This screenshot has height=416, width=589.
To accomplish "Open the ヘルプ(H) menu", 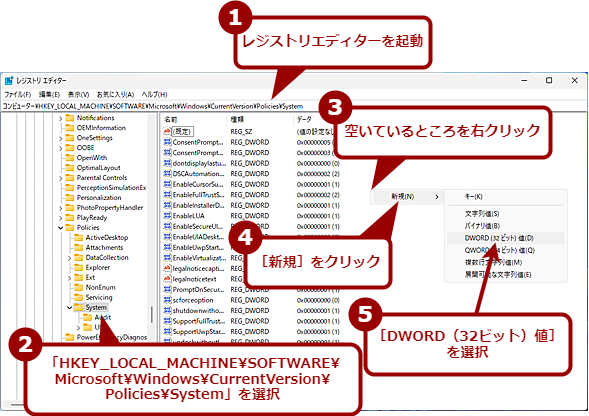I will pyautogui.click(x=154, y=94).
